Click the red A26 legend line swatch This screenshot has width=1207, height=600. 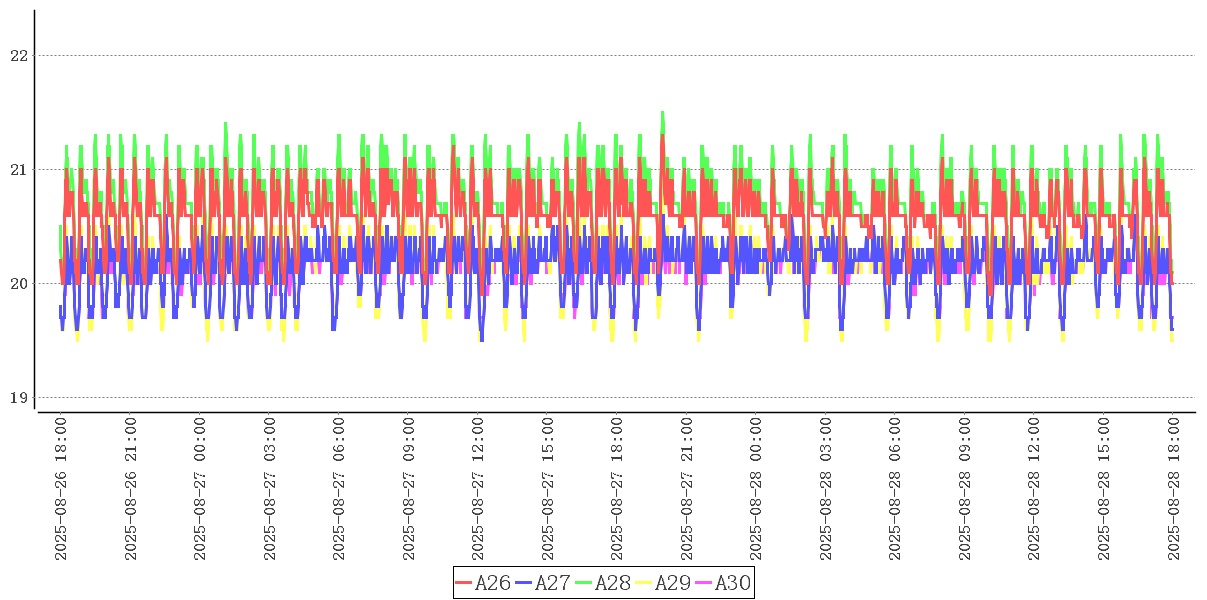464,583
